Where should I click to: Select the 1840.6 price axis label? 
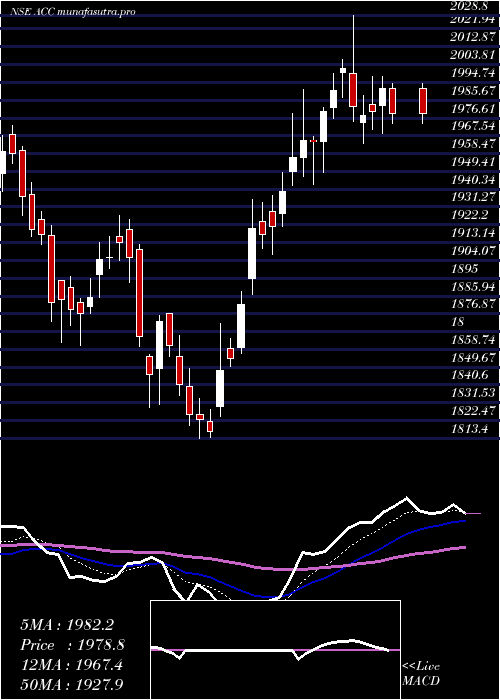469,375
